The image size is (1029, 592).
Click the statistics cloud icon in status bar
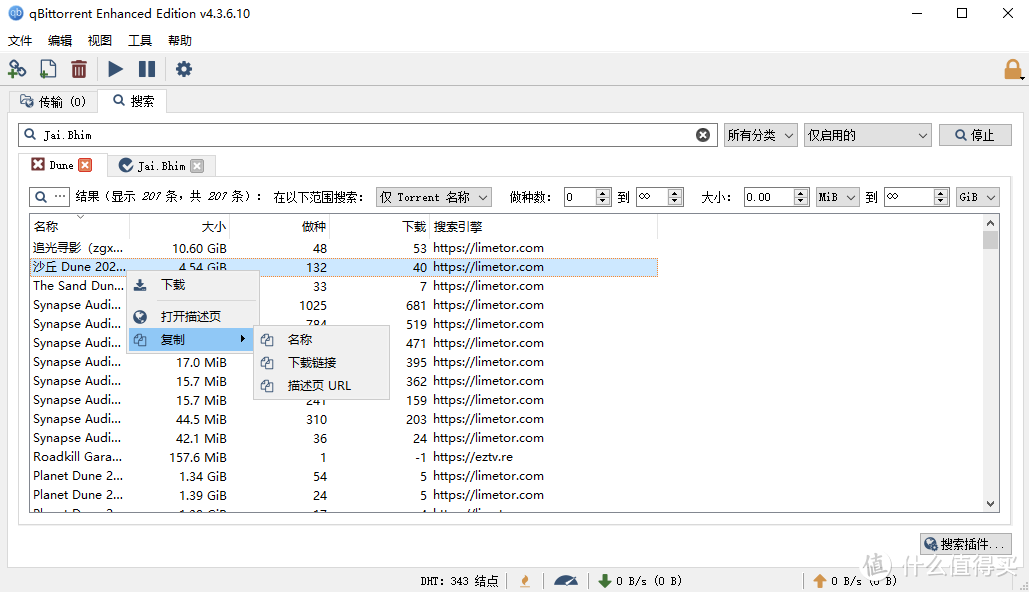(566, 580)
